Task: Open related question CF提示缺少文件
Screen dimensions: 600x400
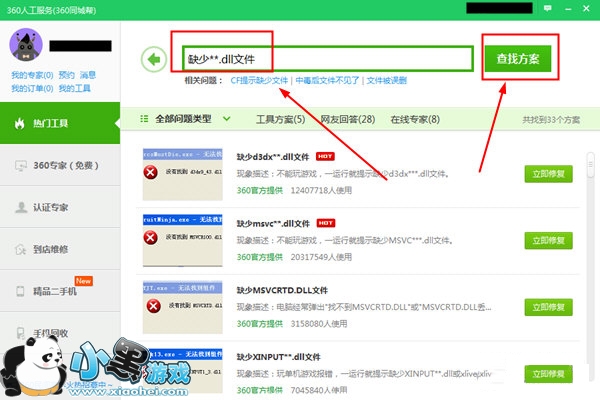Action: coord(259,80)
